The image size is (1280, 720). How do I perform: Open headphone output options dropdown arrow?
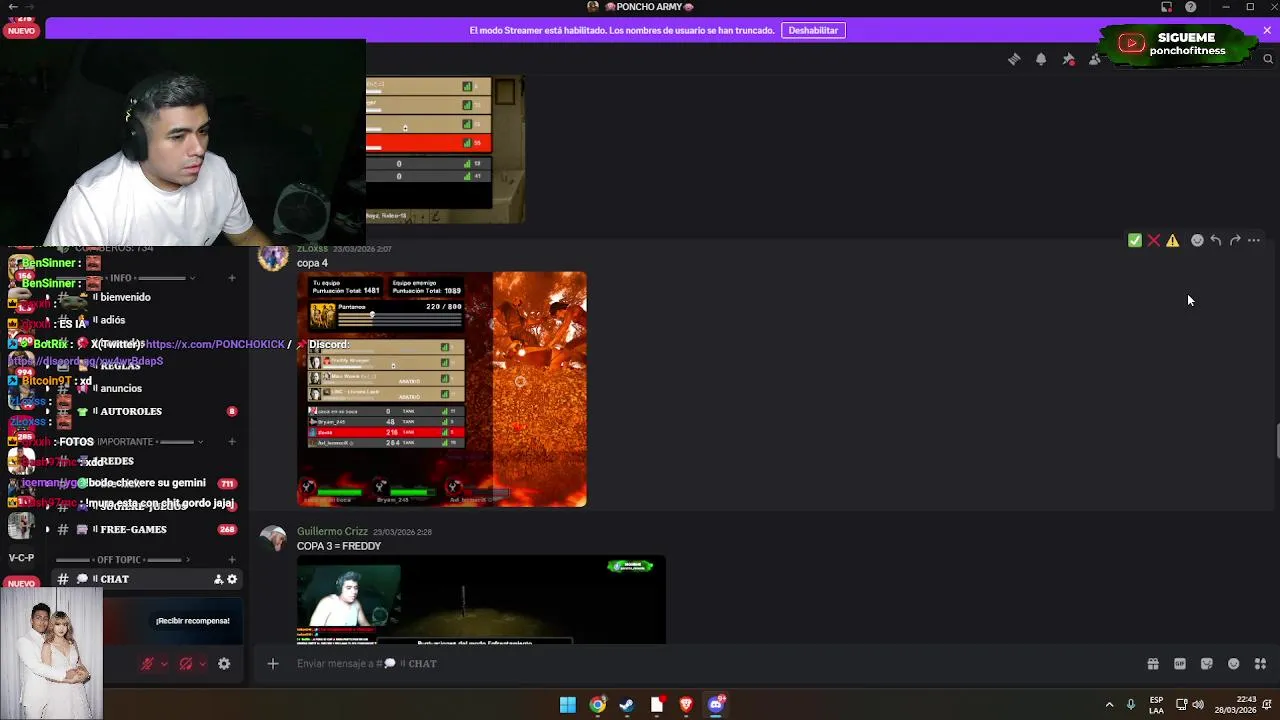tap(202, 663)
